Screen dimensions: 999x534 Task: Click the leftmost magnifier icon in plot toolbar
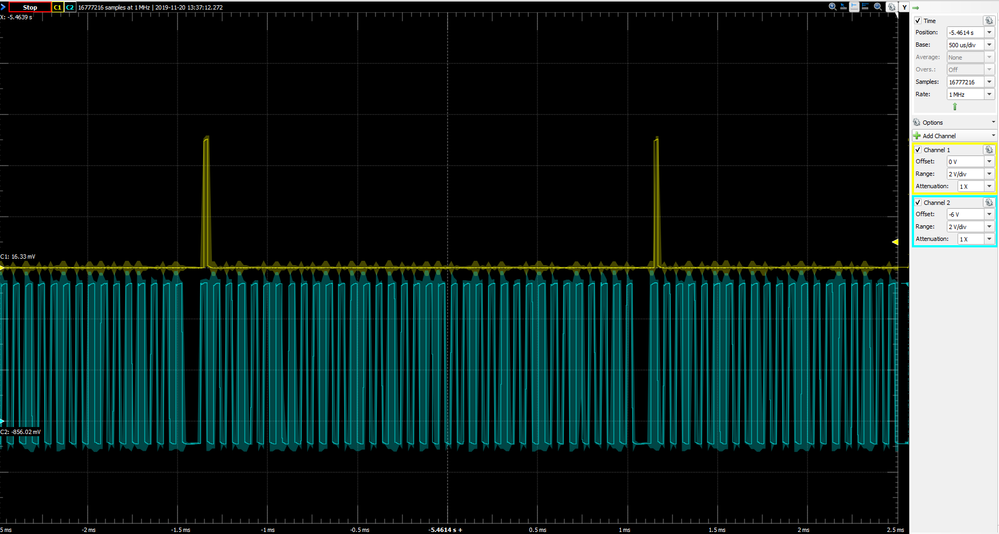click(x=833, y=6)
